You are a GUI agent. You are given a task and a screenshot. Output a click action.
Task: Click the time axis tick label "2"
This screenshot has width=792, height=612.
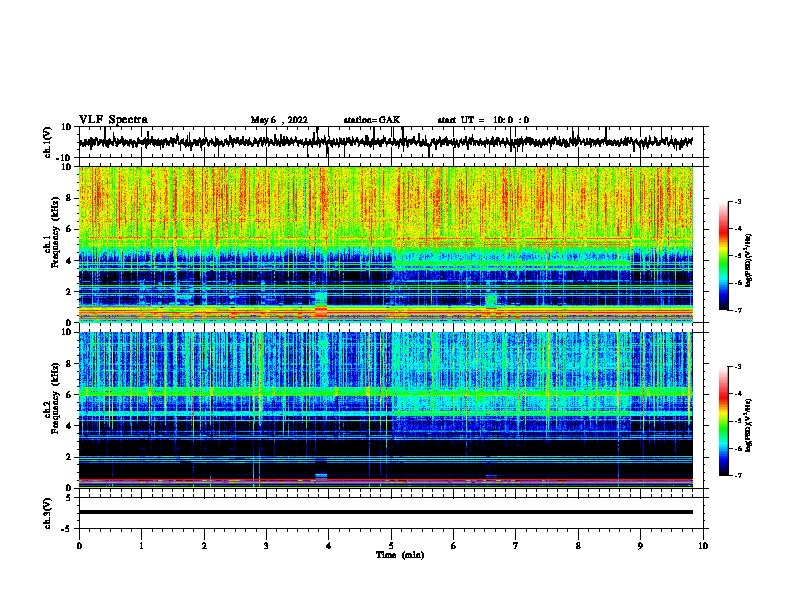point(204,546)
